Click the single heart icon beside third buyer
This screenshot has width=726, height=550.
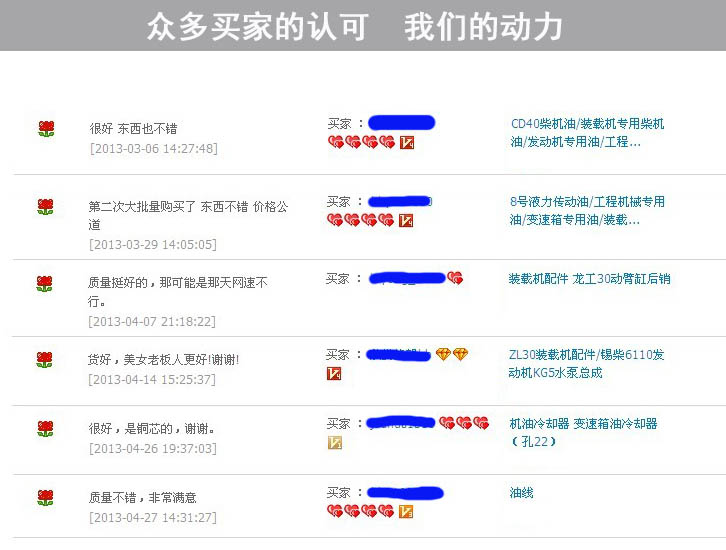coord(455,278)
